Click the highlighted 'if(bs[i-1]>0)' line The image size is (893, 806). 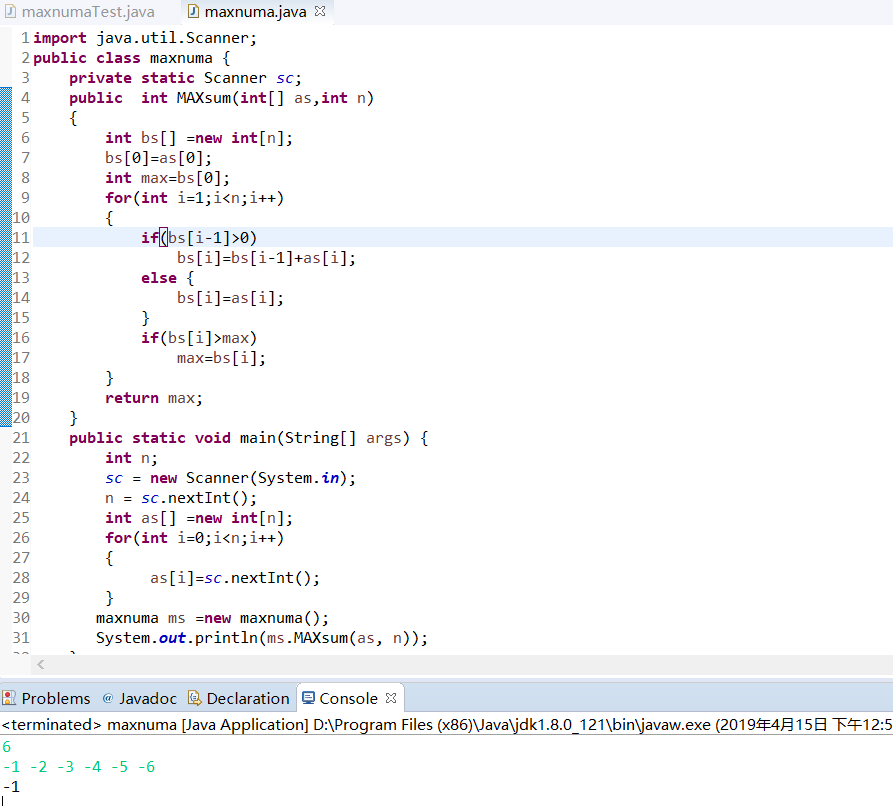click(x=199, y=238)
